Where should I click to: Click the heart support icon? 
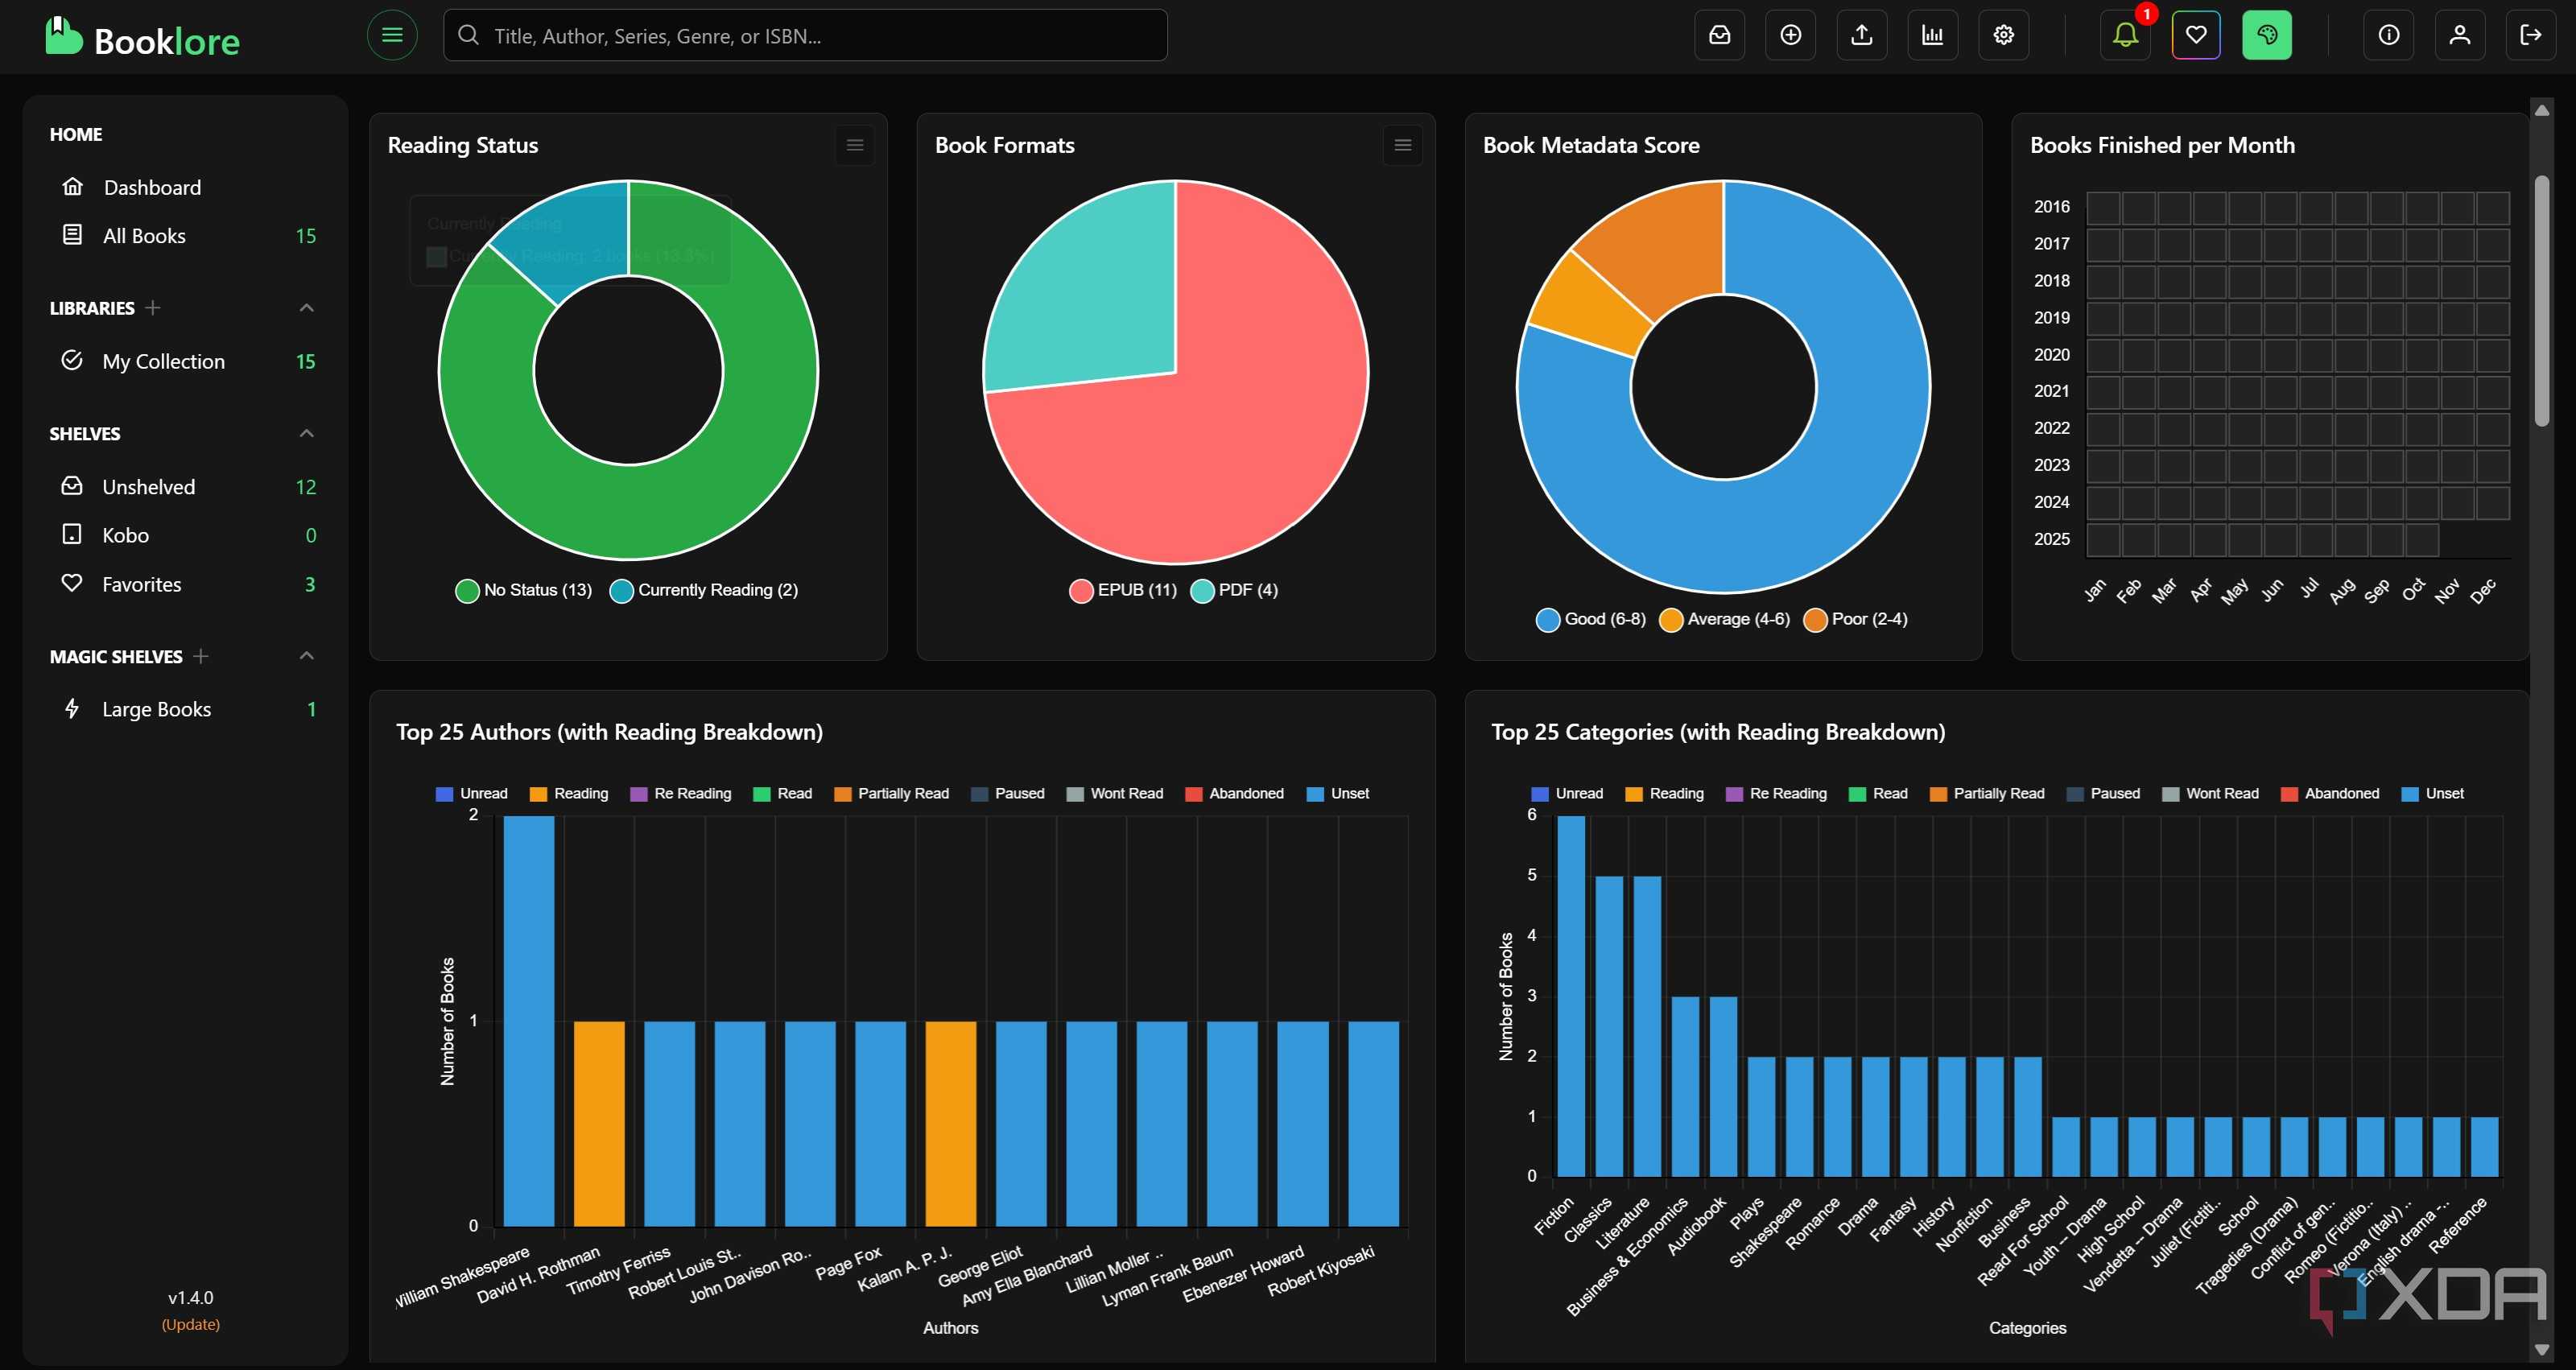(x=2196, y=35)
